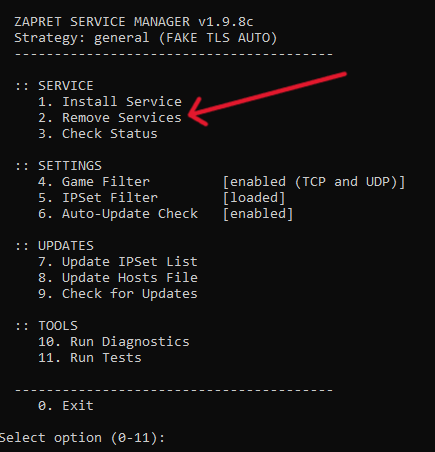Choose the Remove Services option
This screenshot has width=435, height=452.
110,117
